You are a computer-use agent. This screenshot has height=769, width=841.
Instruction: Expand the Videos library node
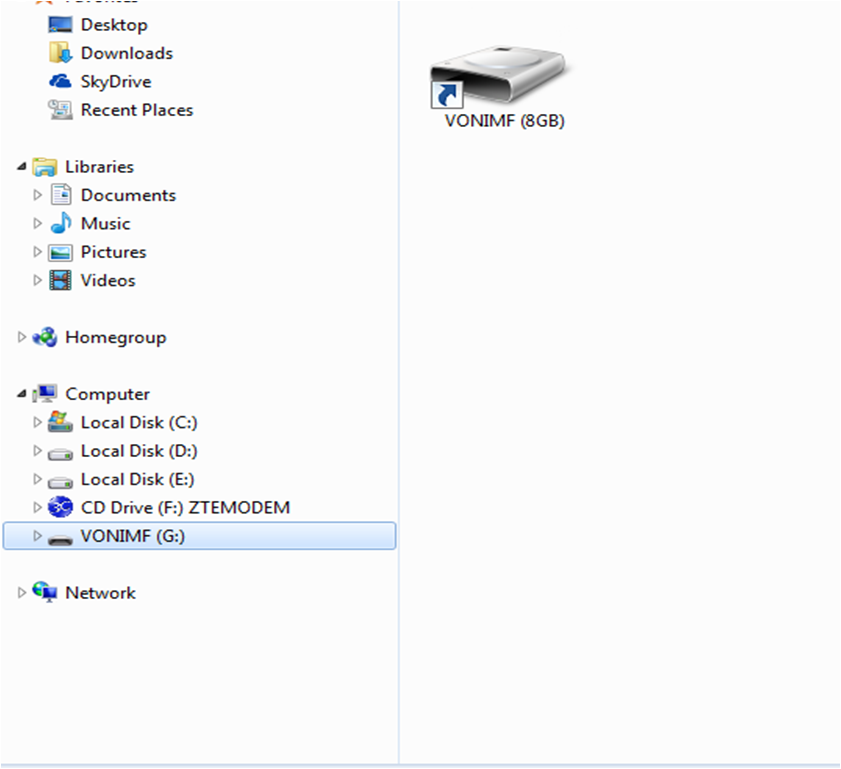(38, 280)
